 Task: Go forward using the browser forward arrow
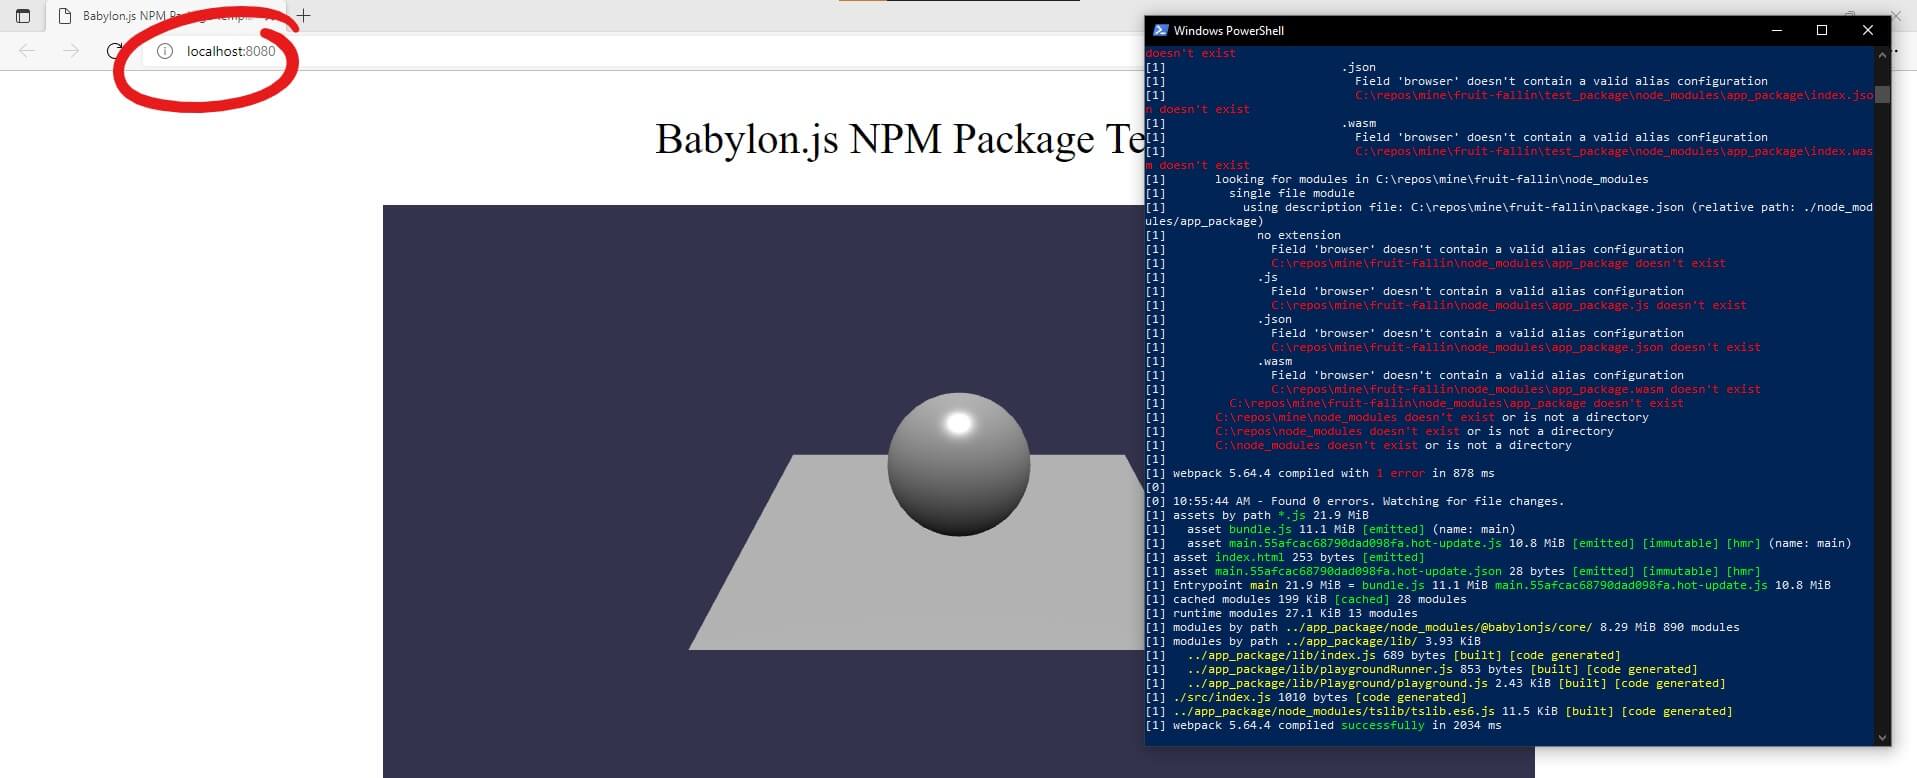pyautogui.click(x=71, y=51)
